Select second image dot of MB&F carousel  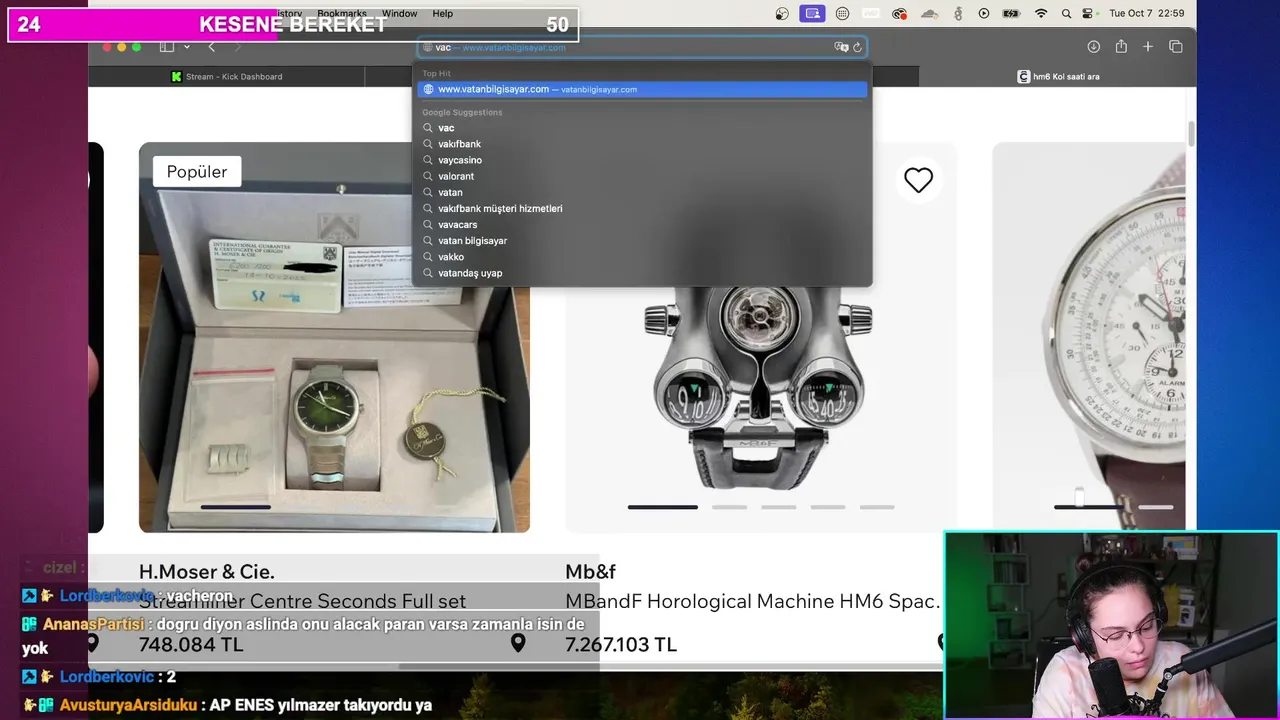click(729, 507)
